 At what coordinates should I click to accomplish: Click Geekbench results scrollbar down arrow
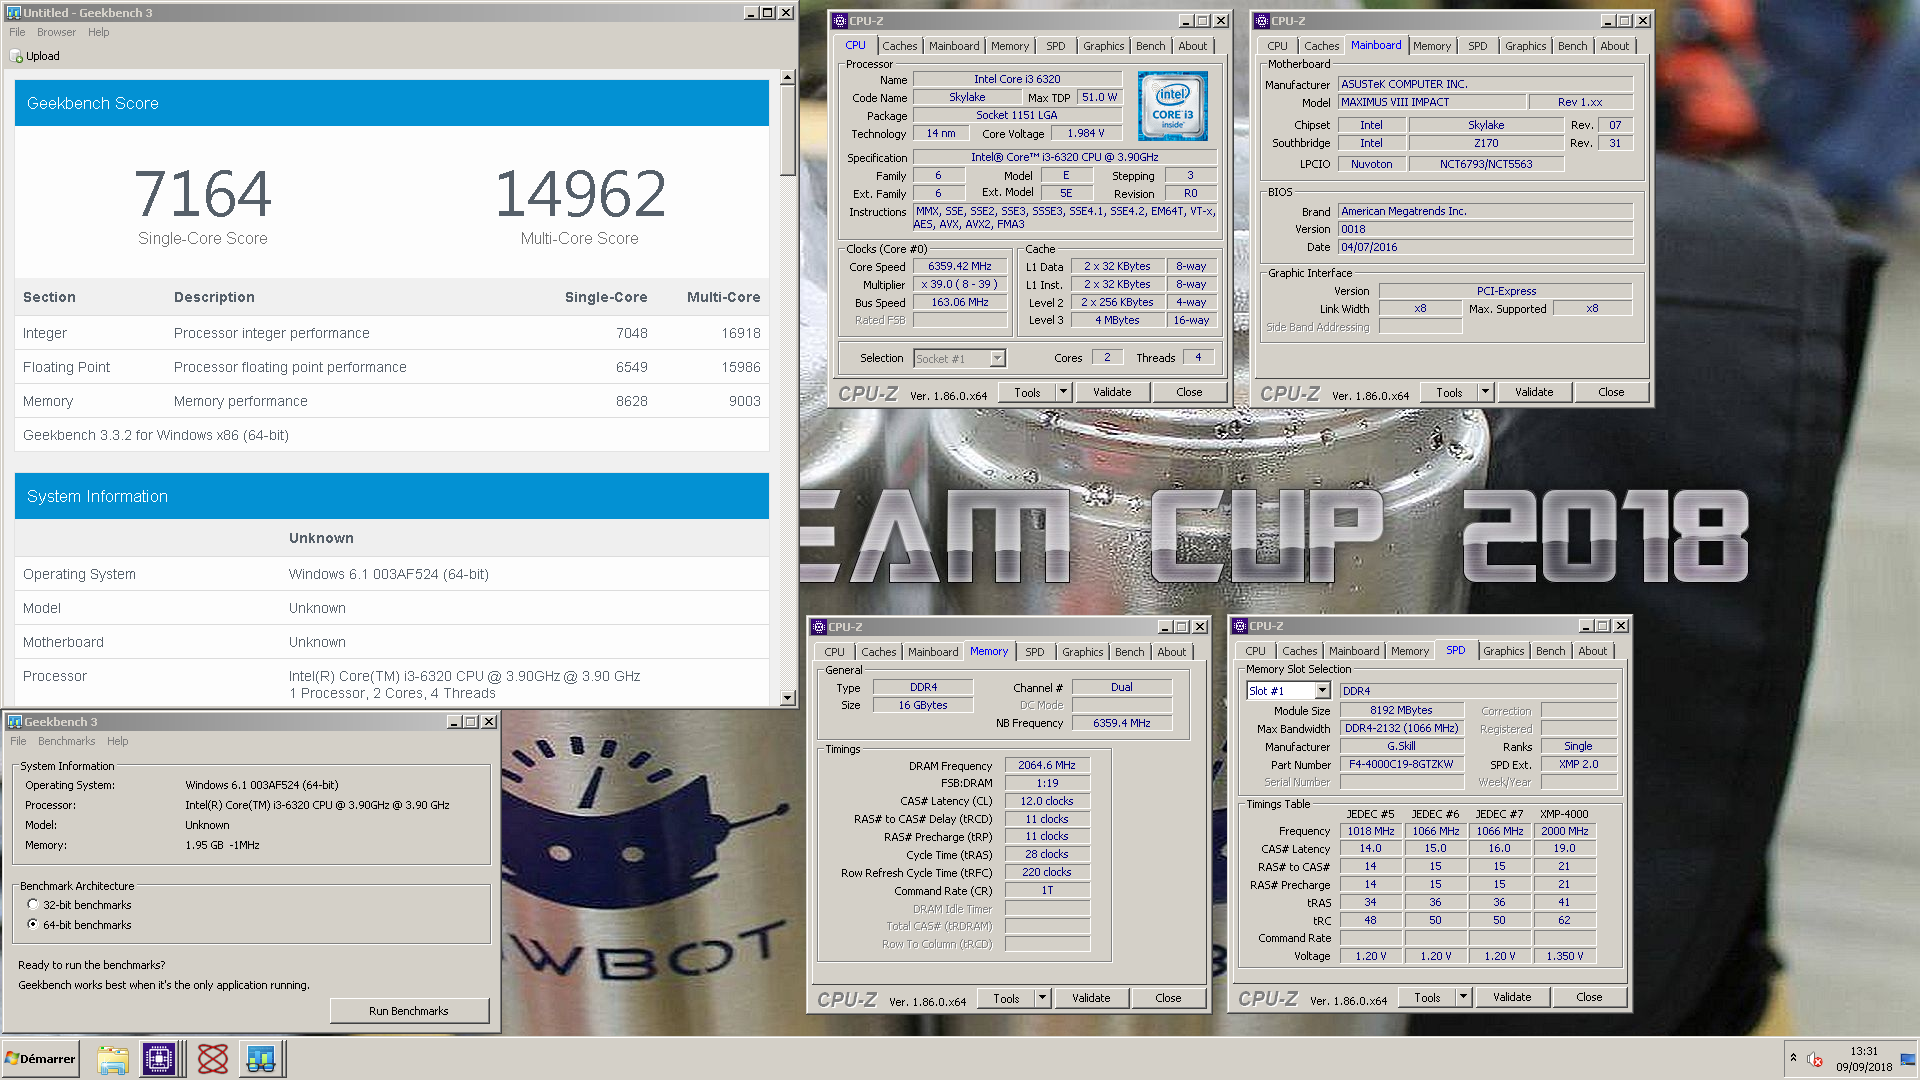point(788,698)
